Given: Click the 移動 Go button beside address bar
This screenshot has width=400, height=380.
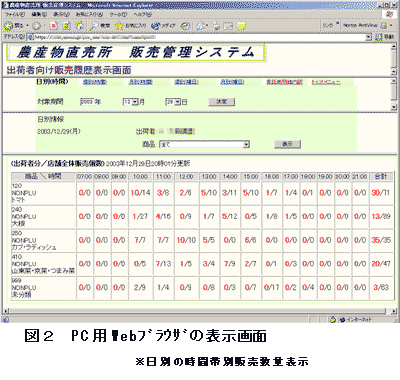Looking at the screenshot, I should pos(384,37).
